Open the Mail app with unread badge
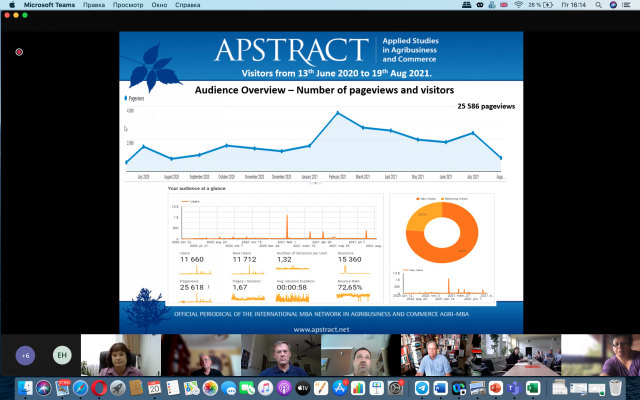This screenshot has width=640, height=400. click(62, 388)
